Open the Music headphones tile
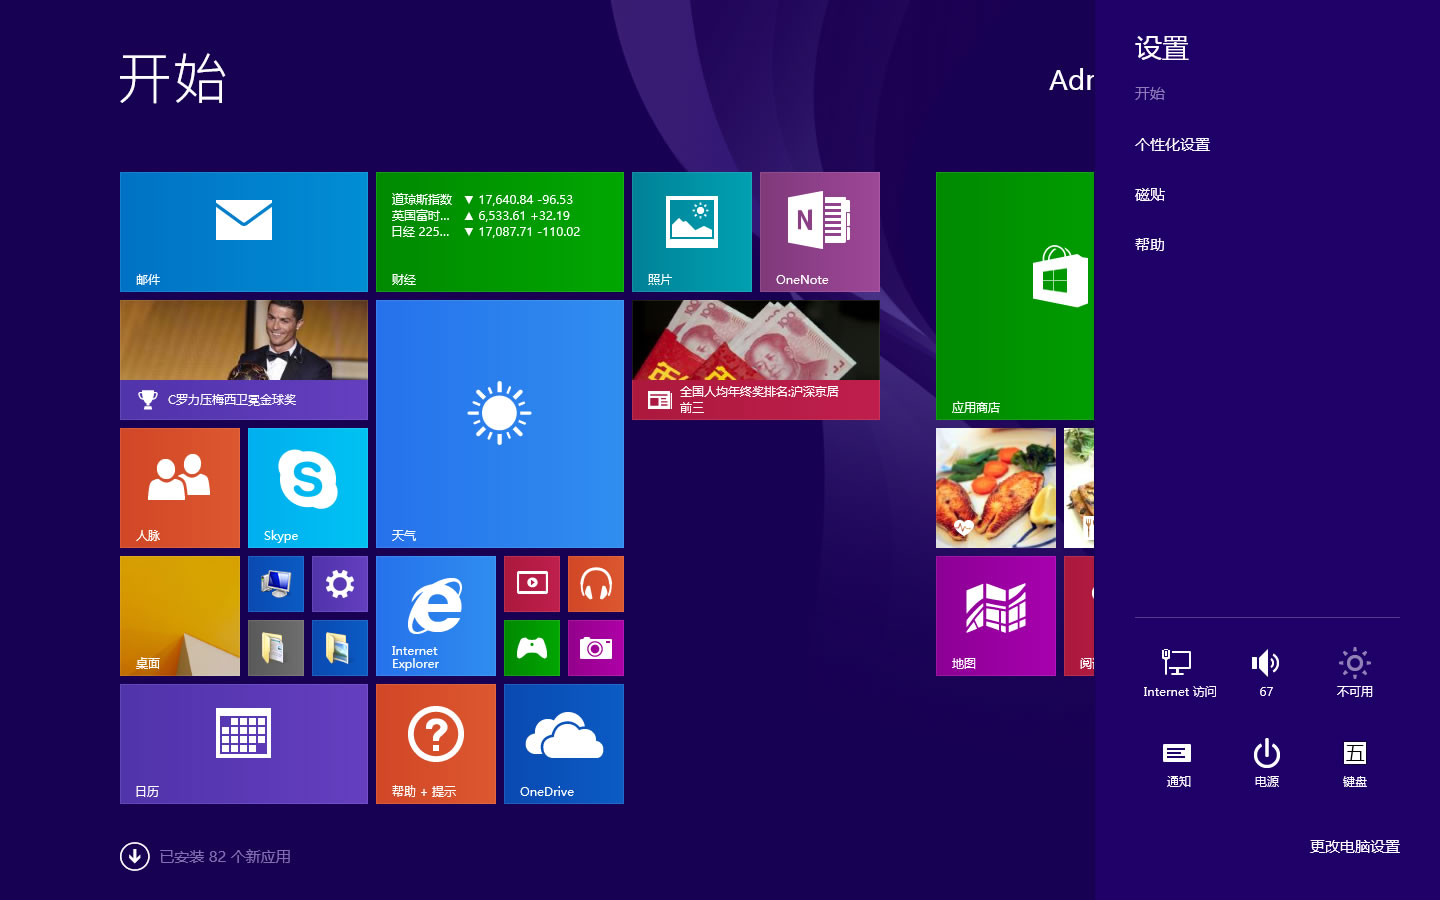Screen dimensions: 1440x900 (596, 584)
